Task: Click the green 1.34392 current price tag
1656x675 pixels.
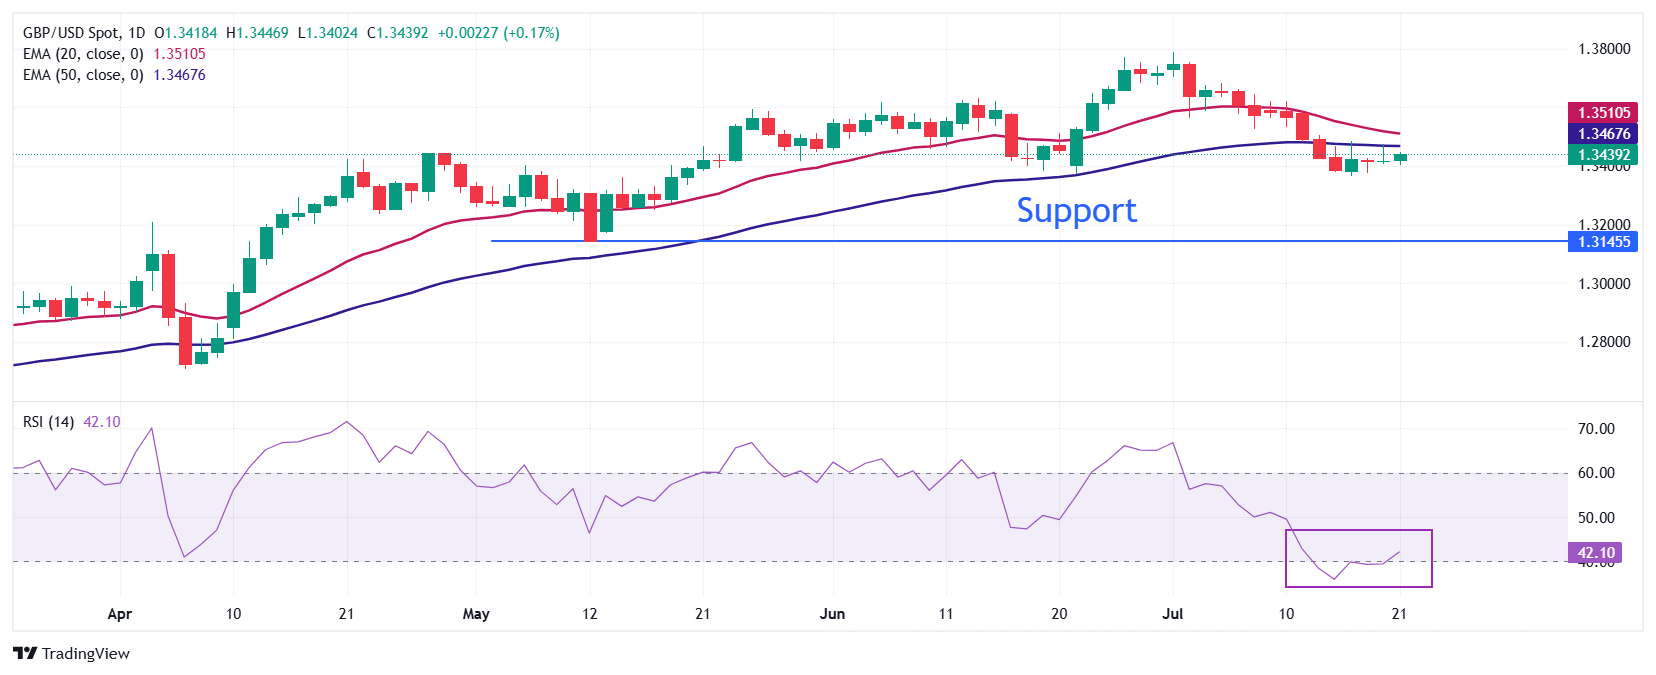Action: click(x=1604, y=155)
